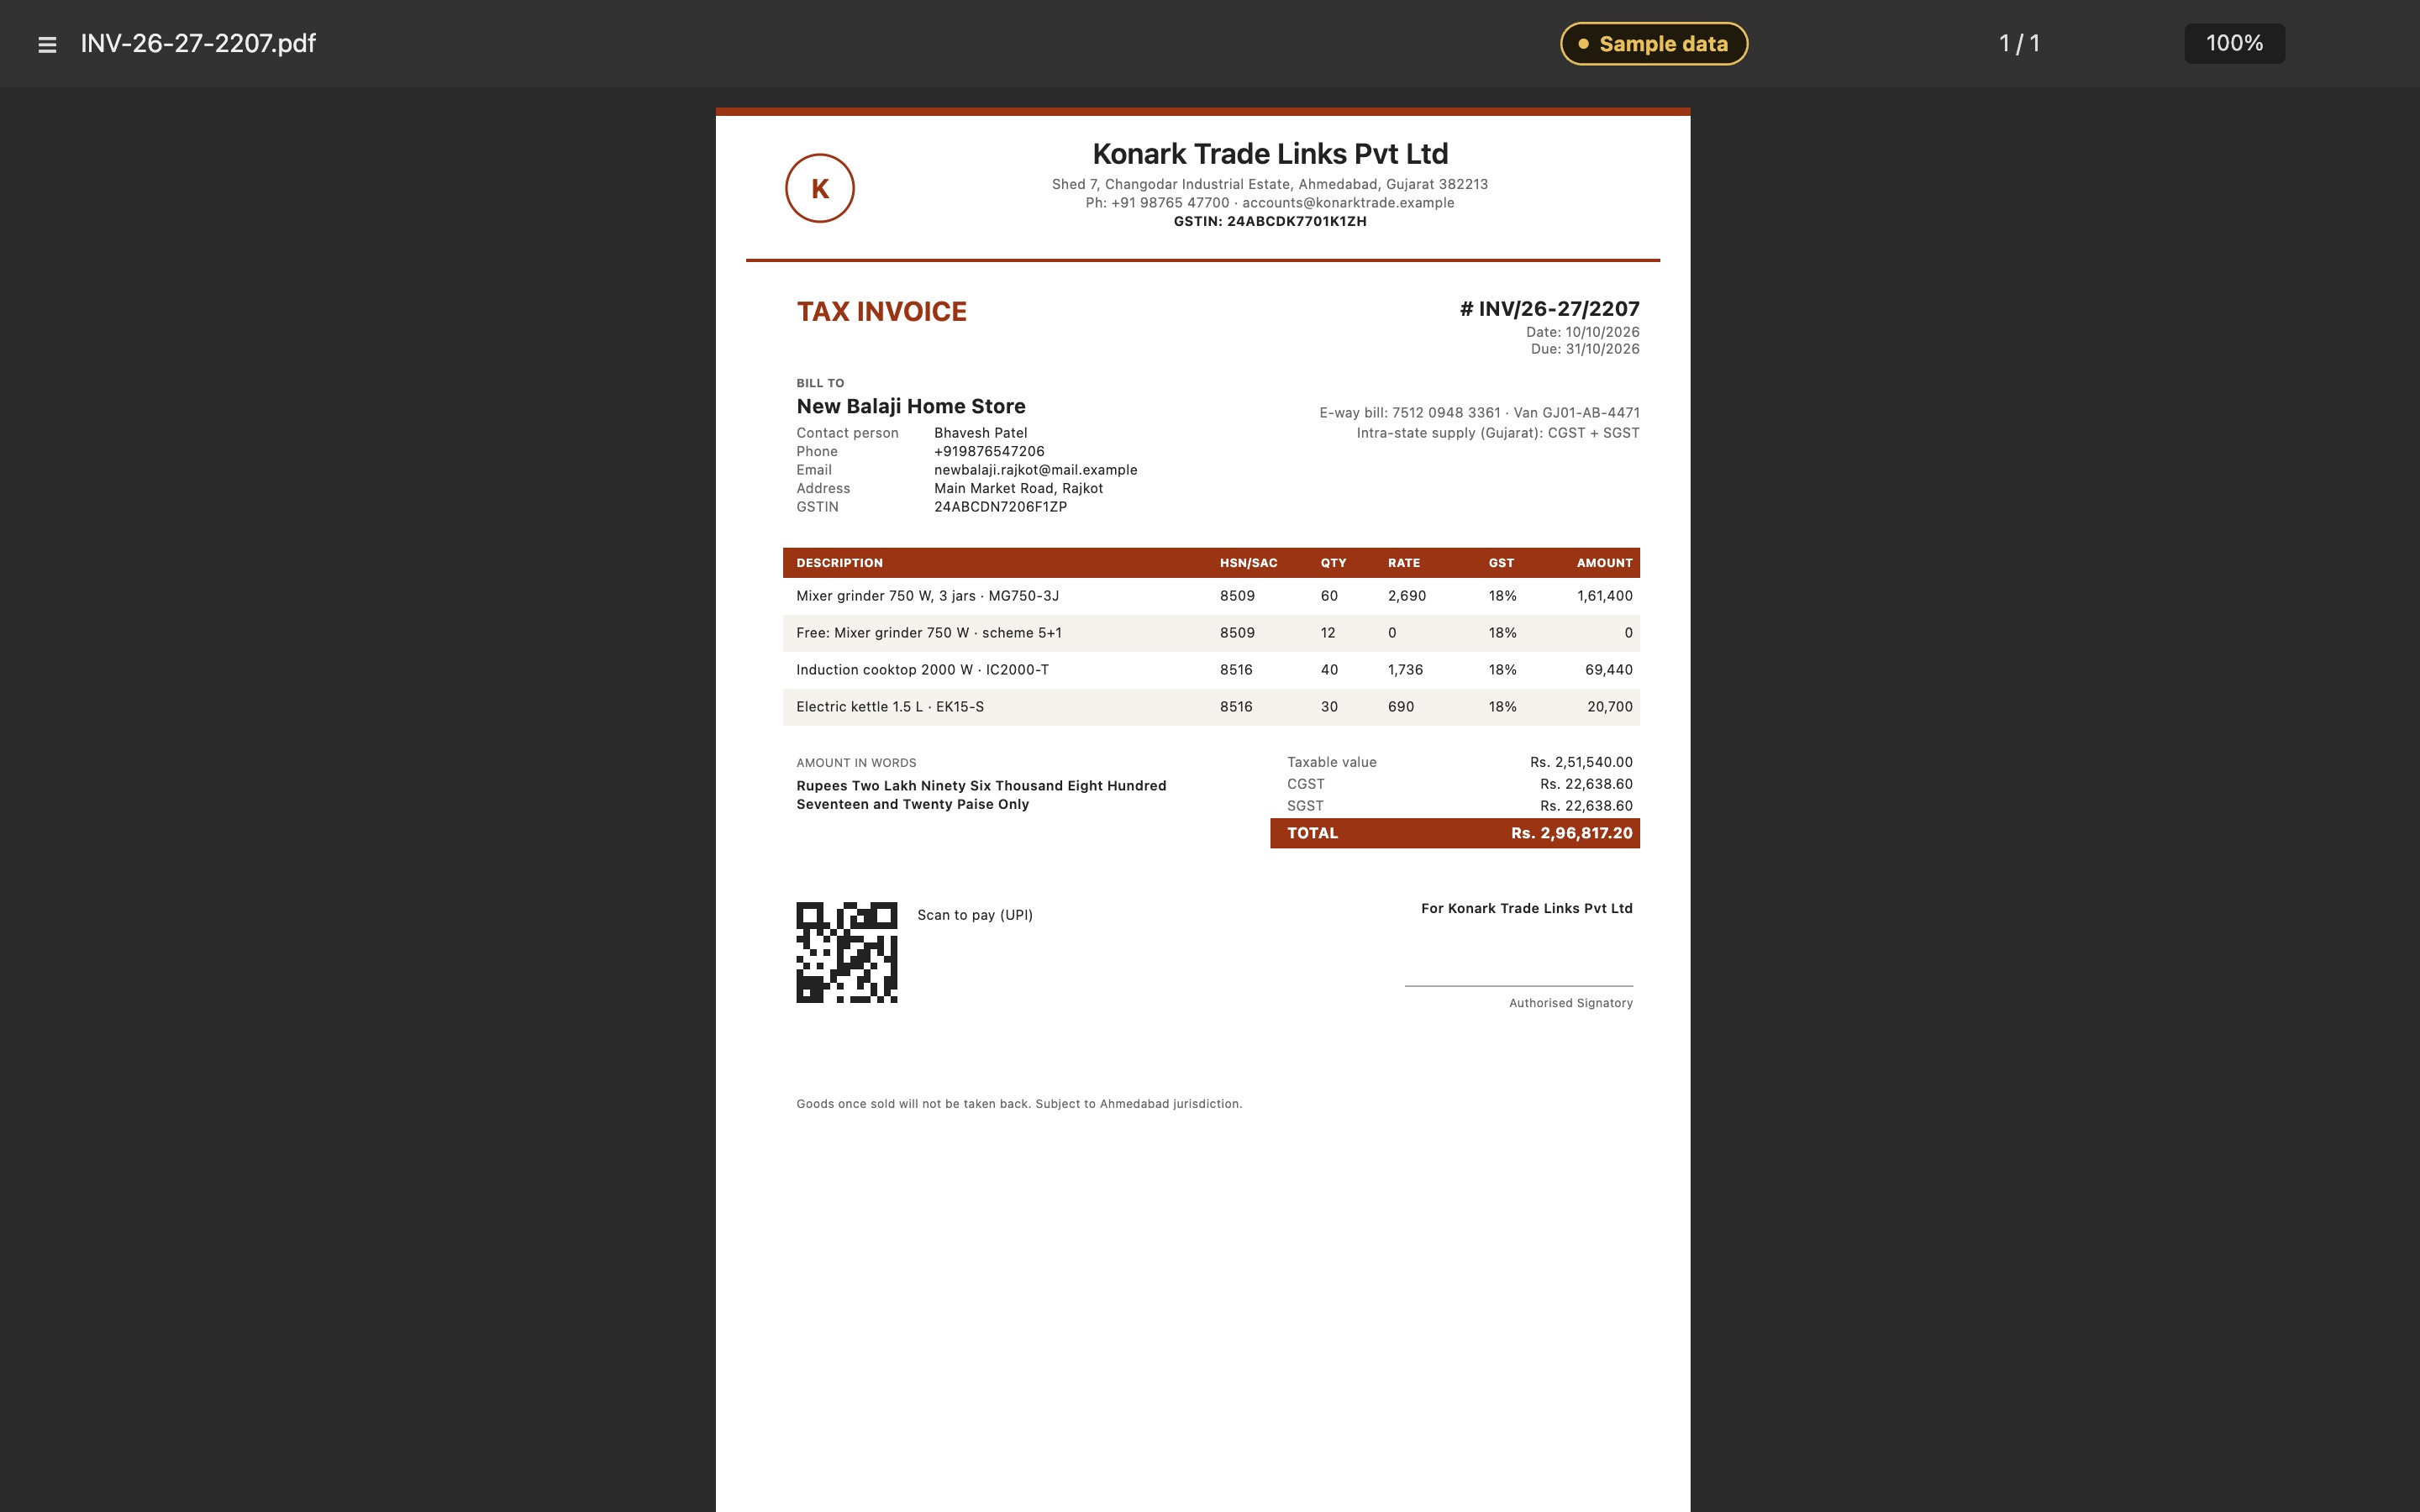Click amount 20,700 in Electric kettle row
The height and width of the screenshot is (1512, 2420).
(1609, 707)
